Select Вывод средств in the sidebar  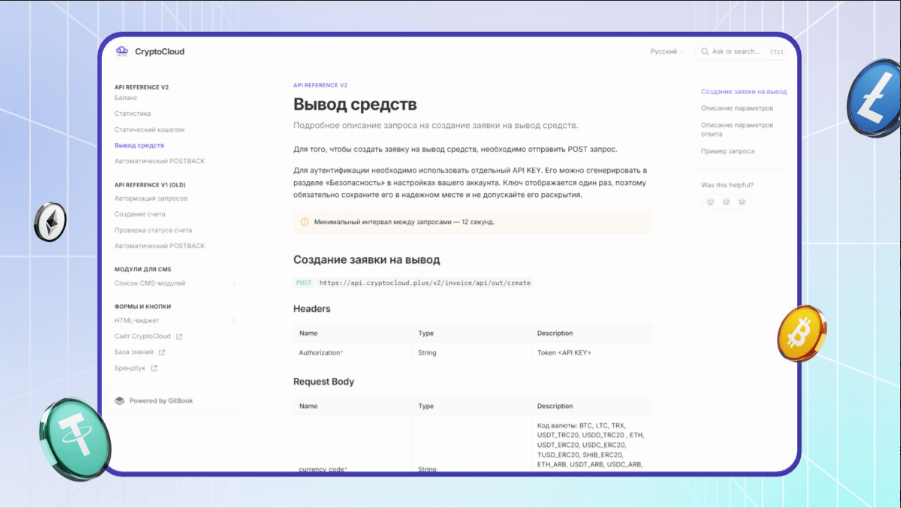(x=139, y=145)
